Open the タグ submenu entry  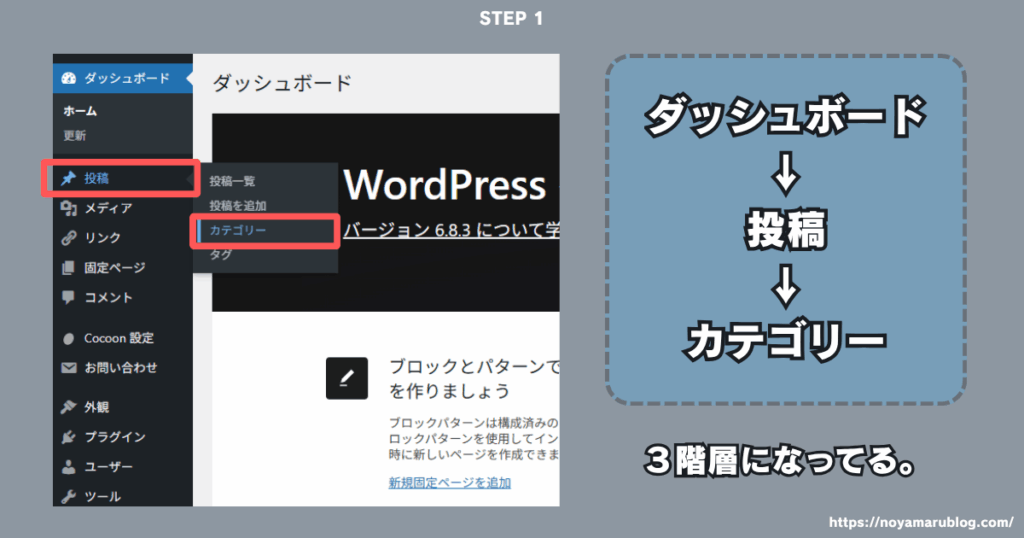[220, 255]
